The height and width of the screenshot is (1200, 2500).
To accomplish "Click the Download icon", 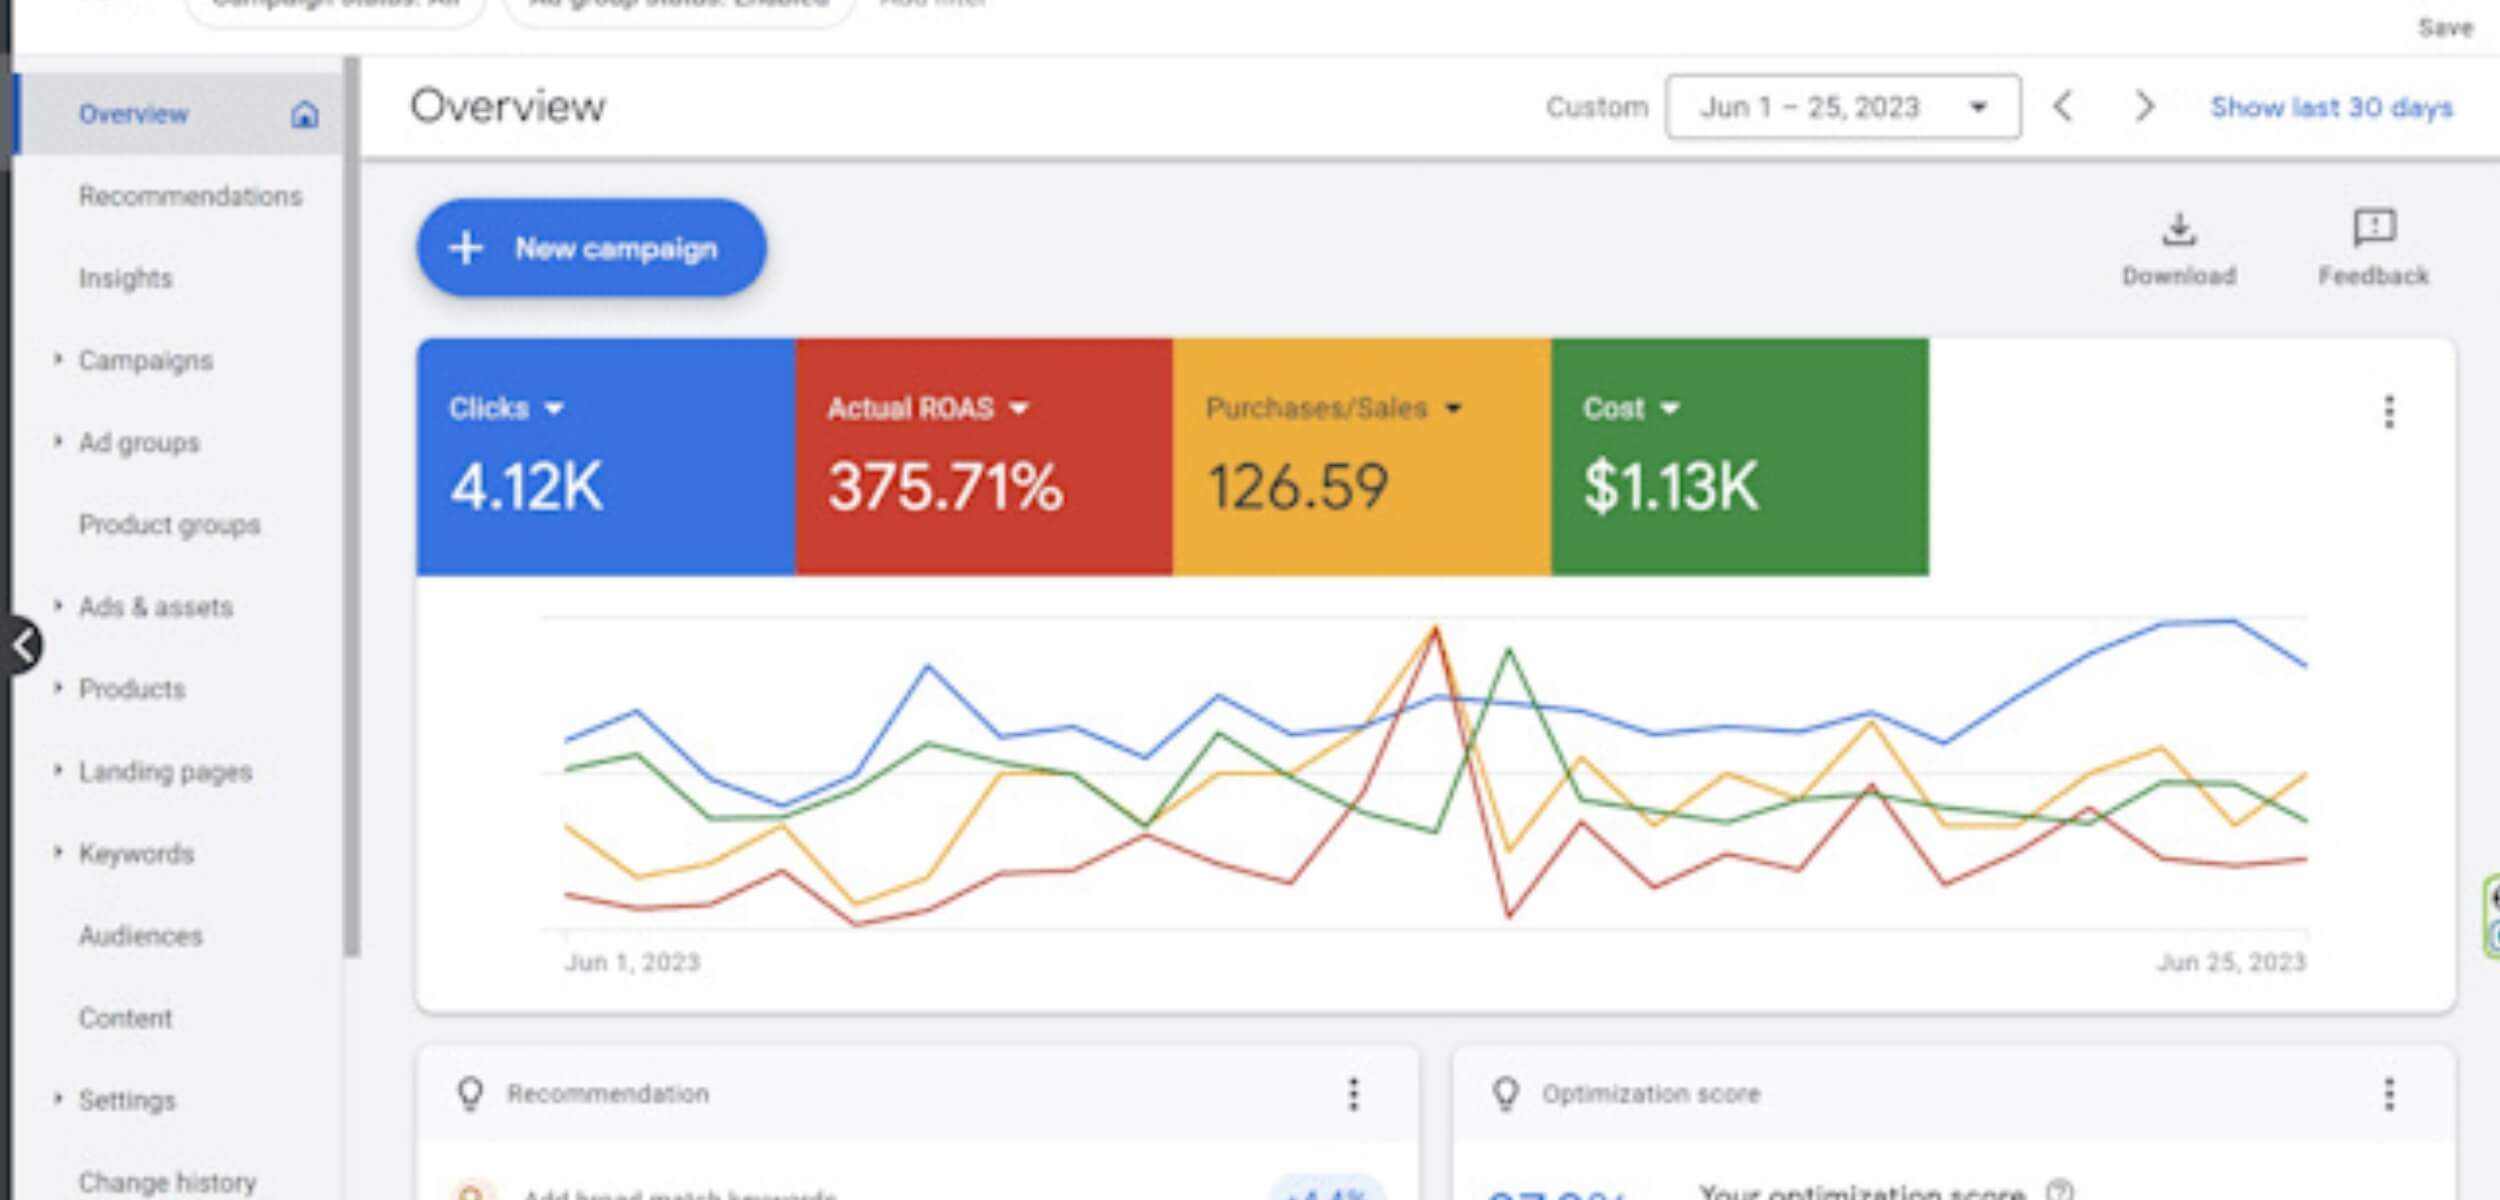I will click(x=2178, y=230).
